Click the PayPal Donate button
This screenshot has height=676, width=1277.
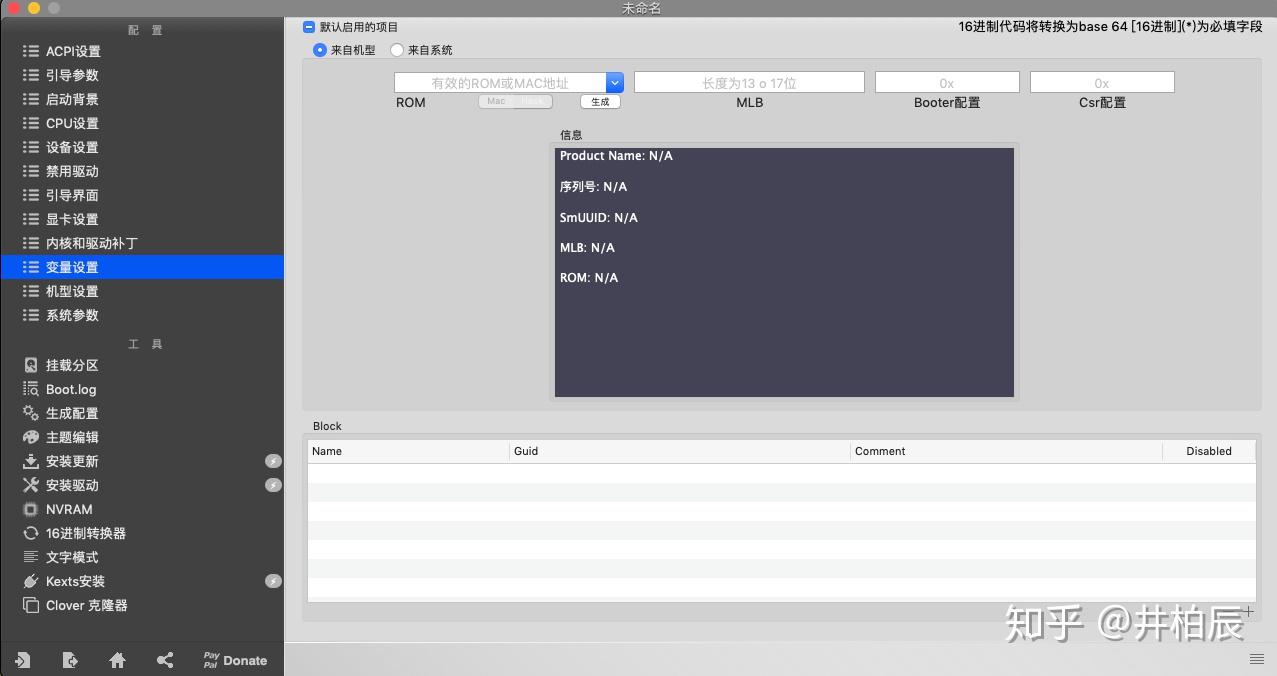(x=234, y=660)
